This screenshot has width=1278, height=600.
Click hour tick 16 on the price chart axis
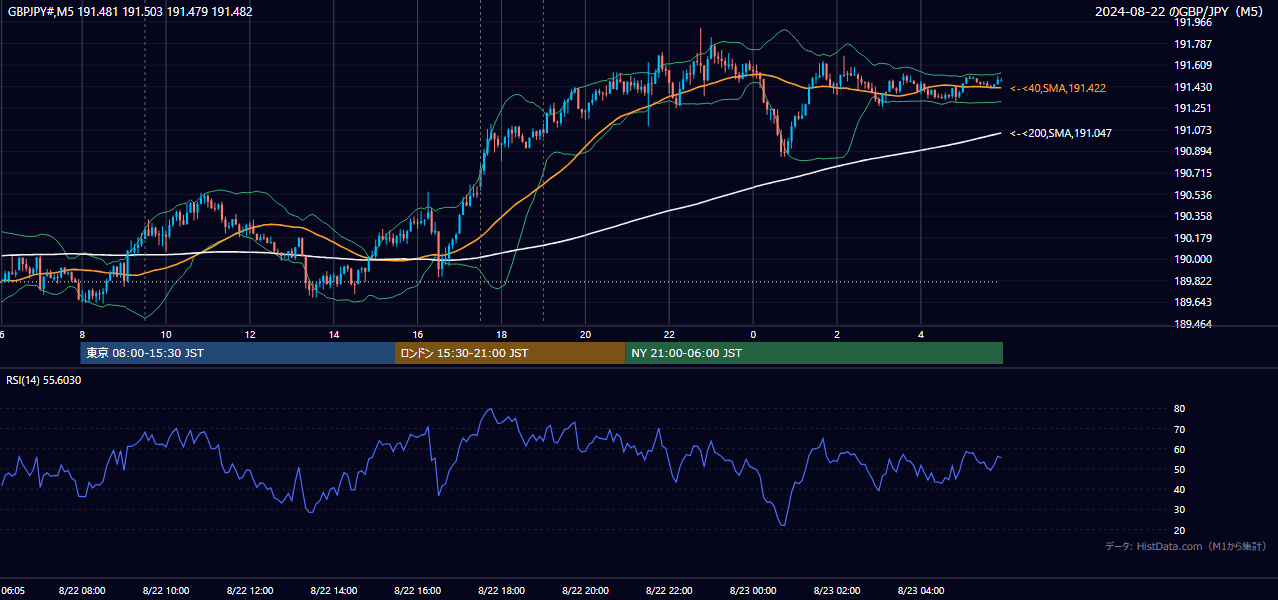[418, 334]
